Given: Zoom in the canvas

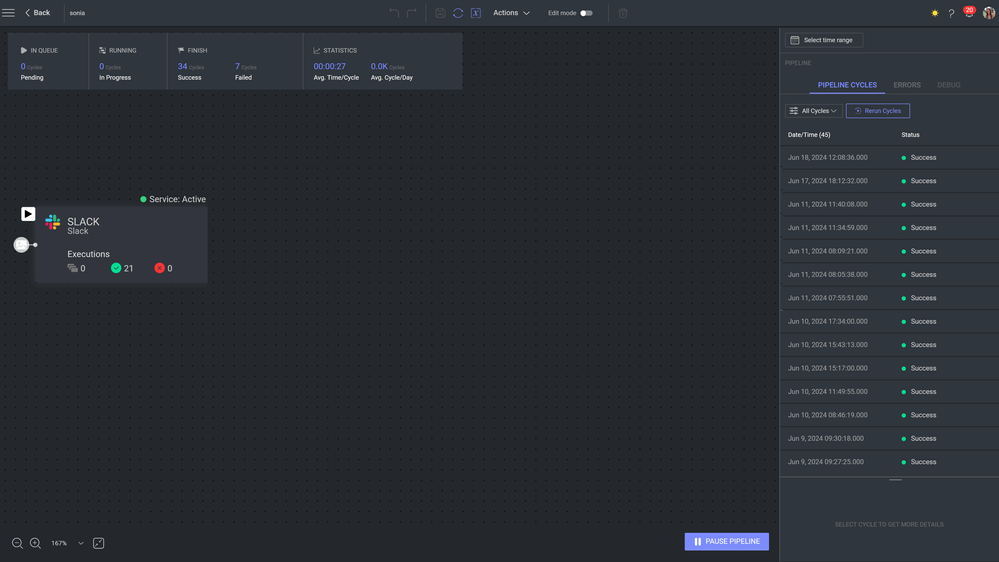Looking at the screenshot, I should pos(35,544).
